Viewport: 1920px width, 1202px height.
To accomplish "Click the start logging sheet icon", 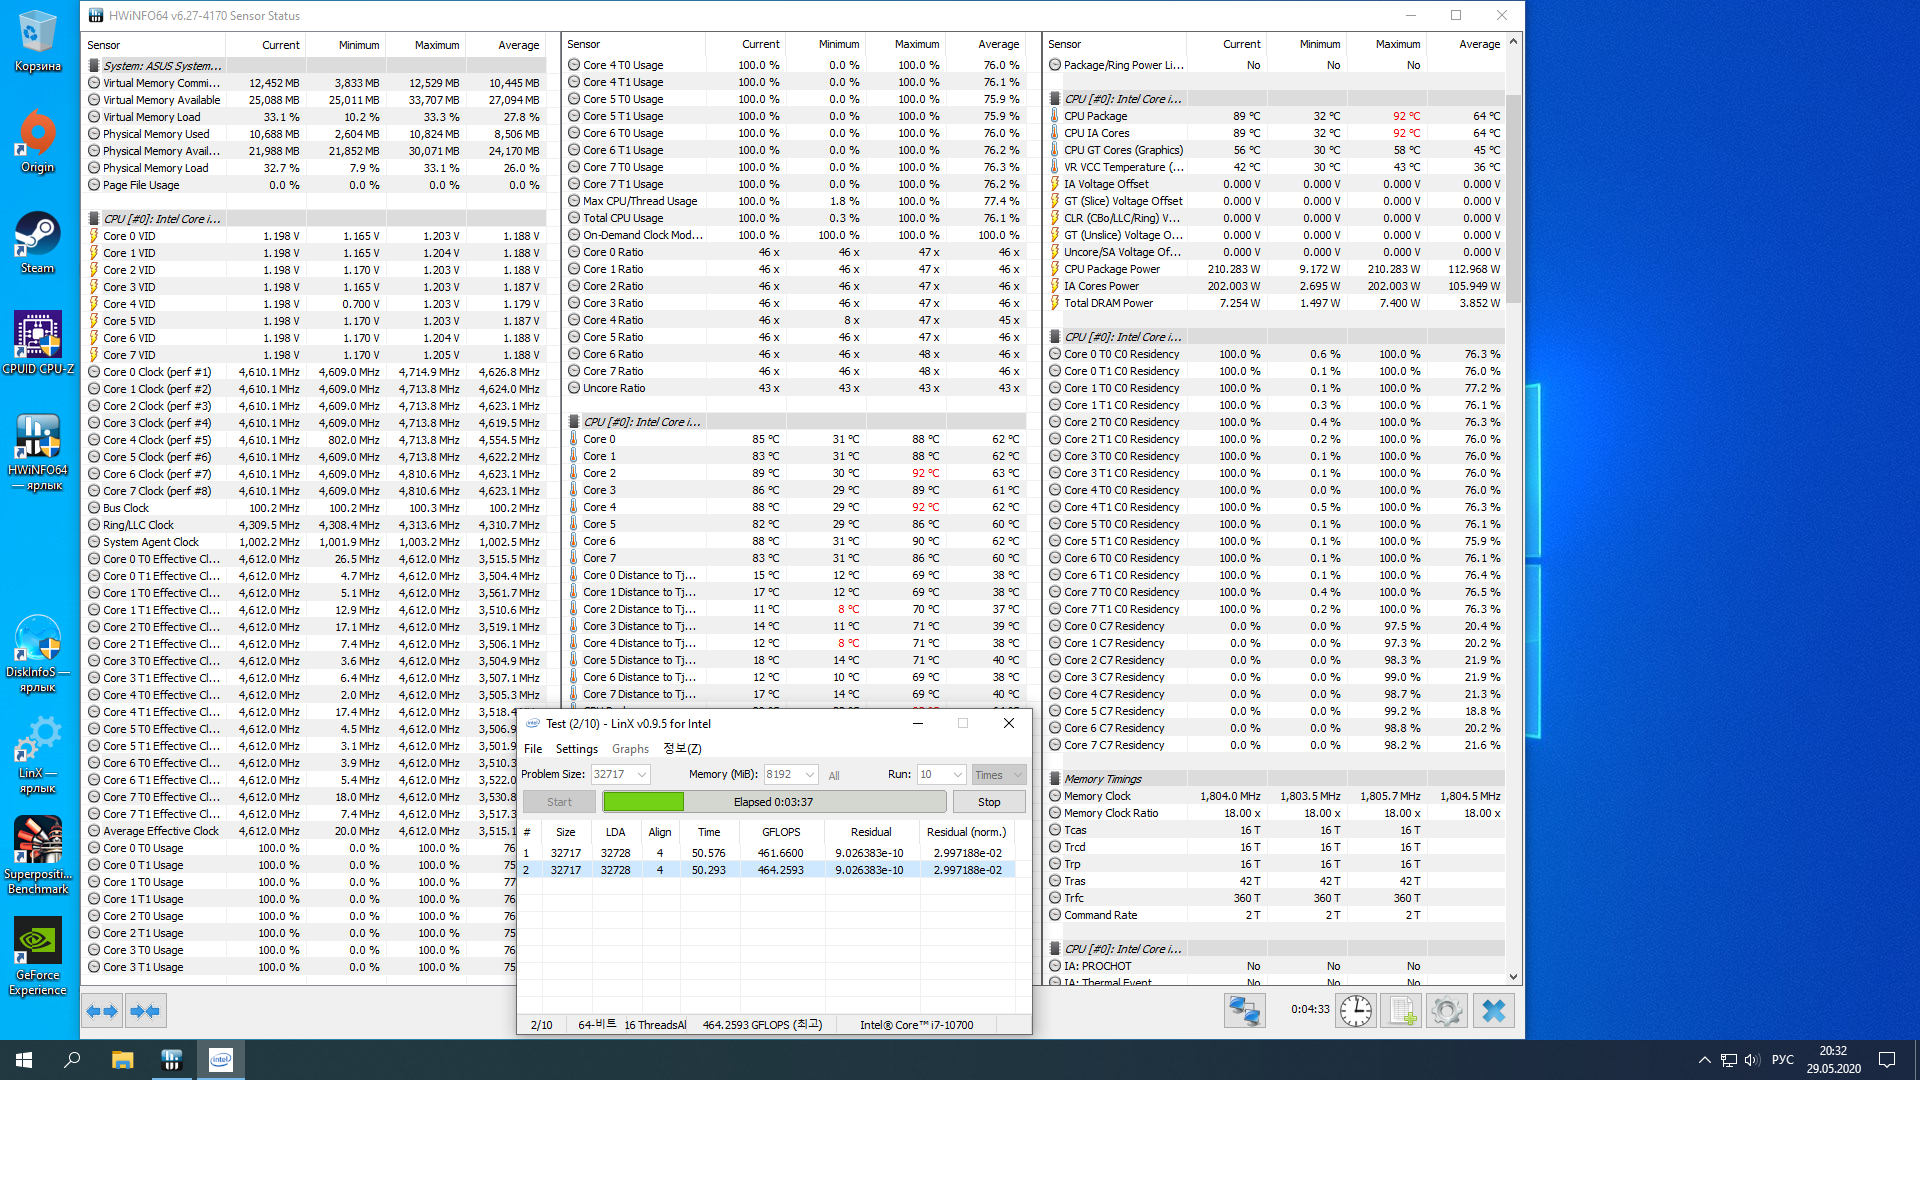I will [x=1401, y=1011].
